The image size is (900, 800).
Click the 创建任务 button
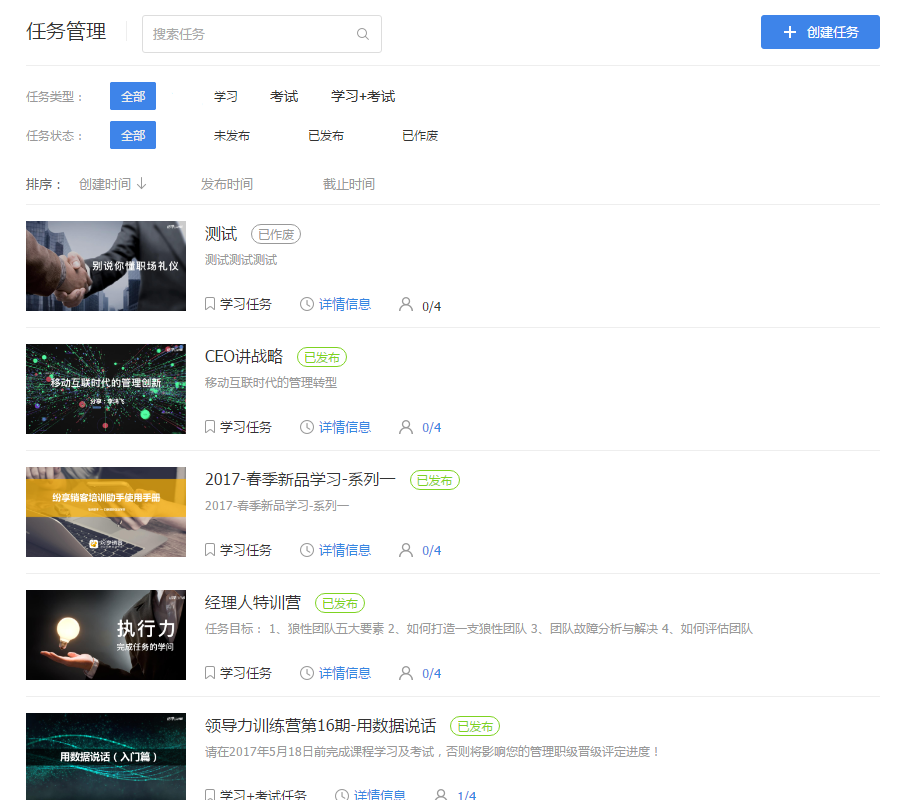coord(820,32)
